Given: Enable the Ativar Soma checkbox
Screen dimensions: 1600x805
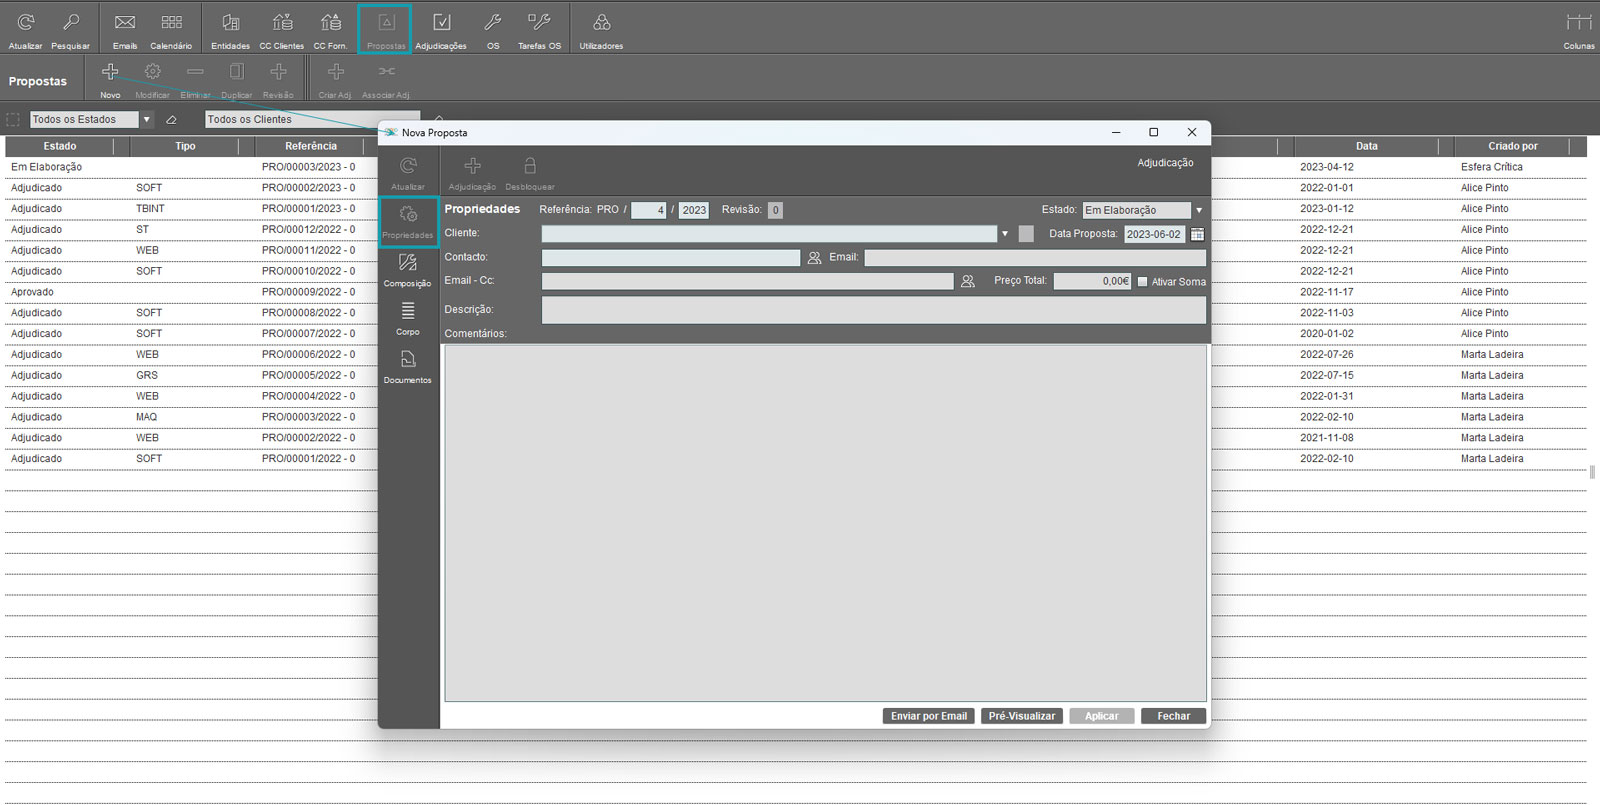Looking at the screenshot, I should [x=1142, y=282].
